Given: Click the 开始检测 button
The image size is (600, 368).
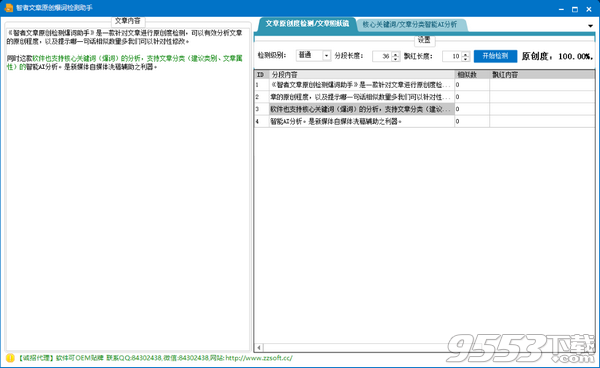Looking at the screenshot, I should 495,56.
